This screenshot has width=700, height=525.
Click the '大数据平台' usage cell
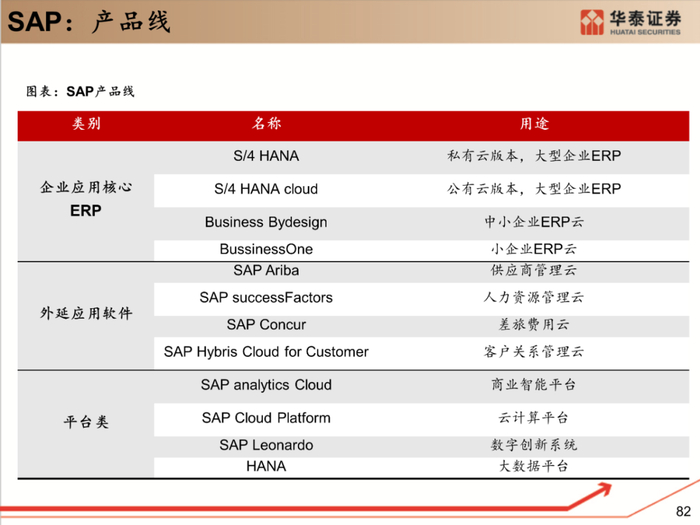coord(534,466)
